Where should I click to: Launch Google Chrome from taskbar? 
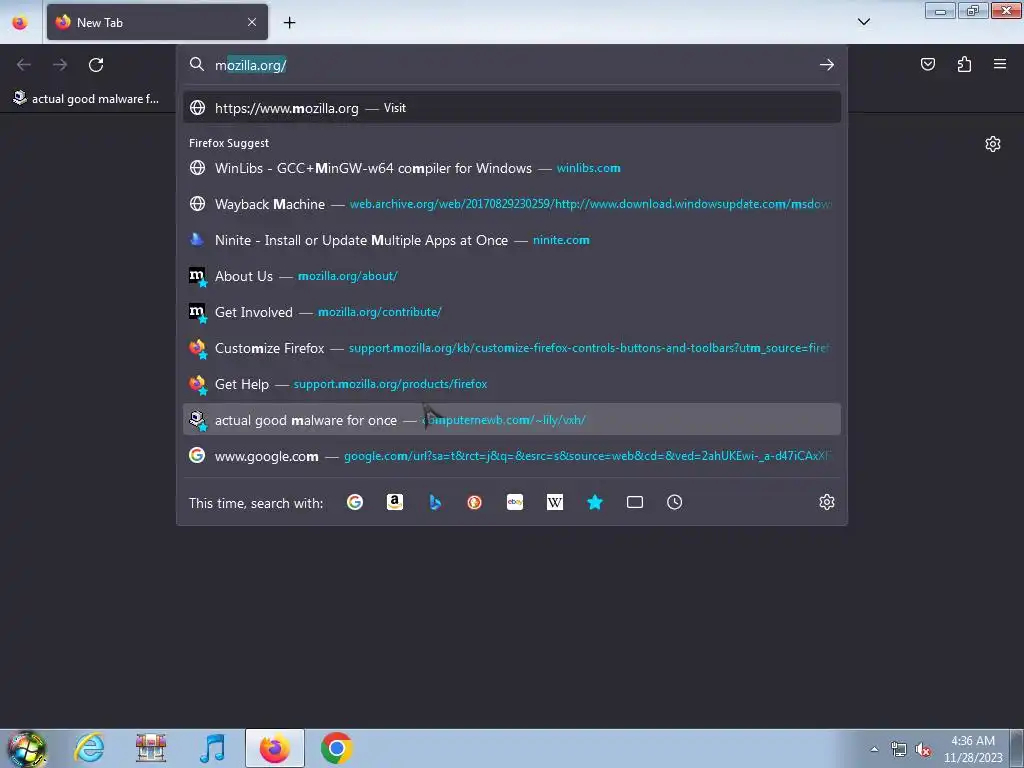[336, 748]
